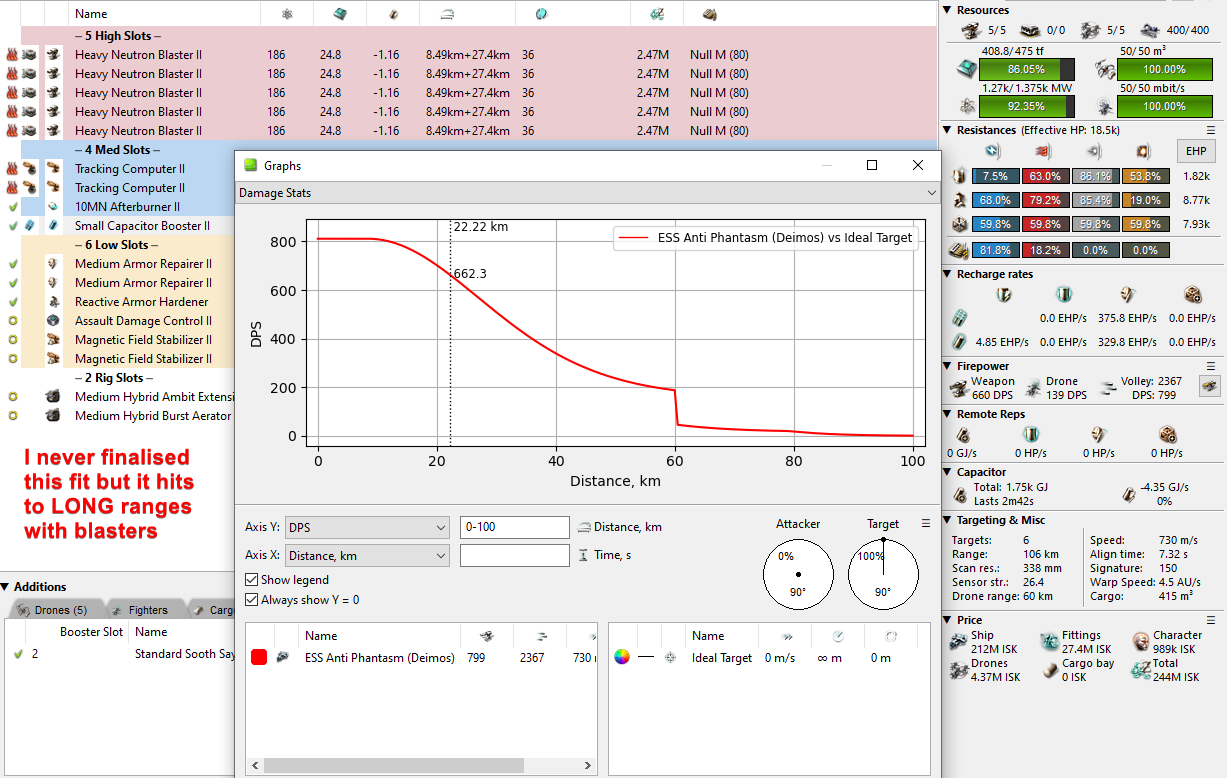Open the Axis Y DPS dropdown
Image resolution: width=1227 pixels, height=778 pixels.
click(367, 527)
